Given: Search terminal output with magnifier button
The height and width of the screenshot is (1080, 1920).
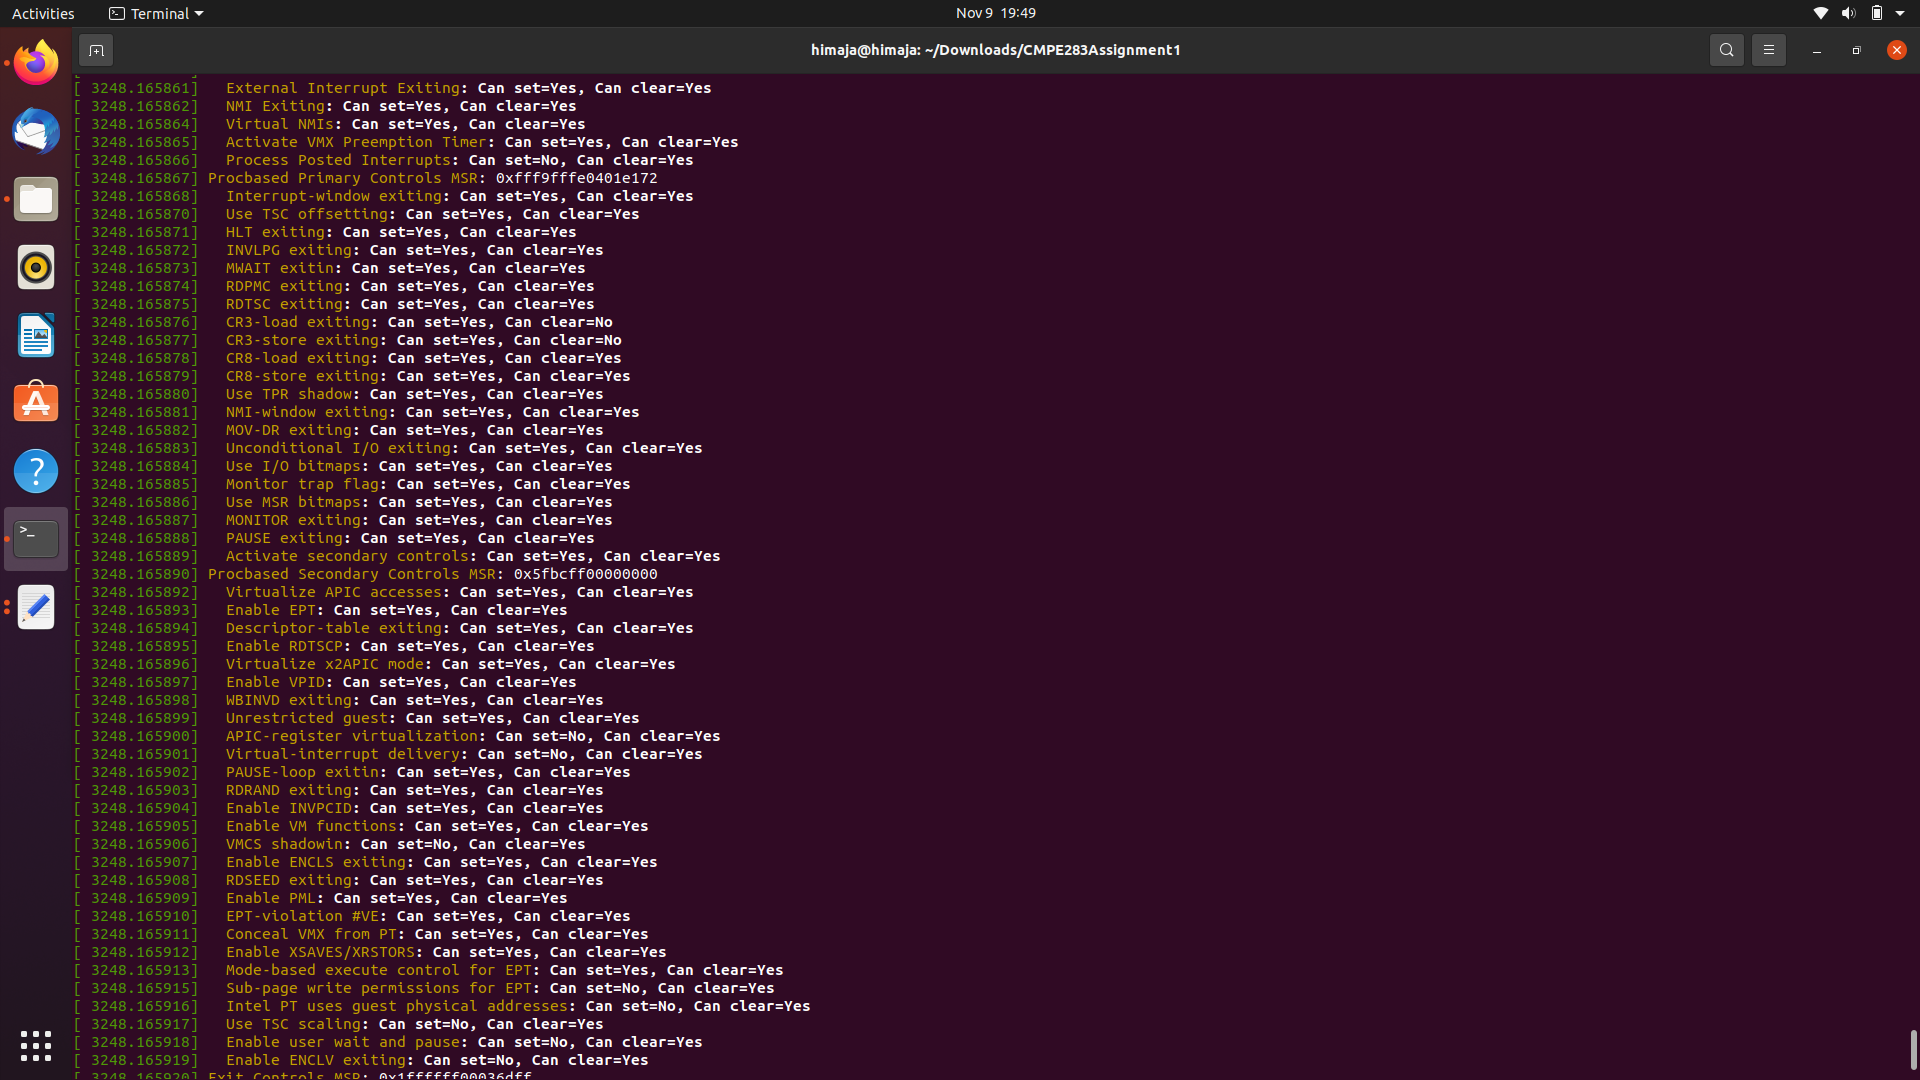Looking at the screenshot, I should 1726,50.
